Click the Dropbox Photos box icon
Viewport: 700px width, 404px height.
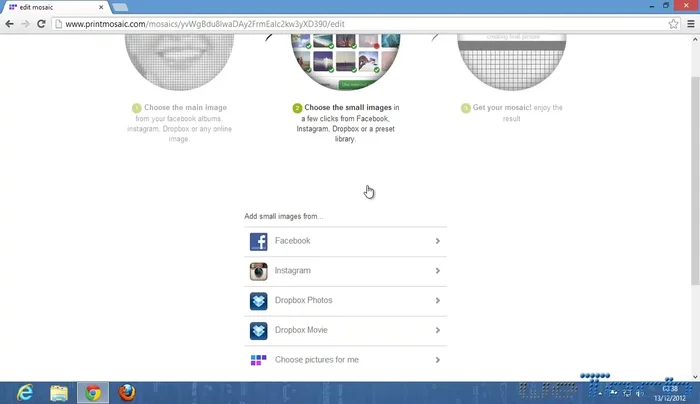(x=258, y=301)
